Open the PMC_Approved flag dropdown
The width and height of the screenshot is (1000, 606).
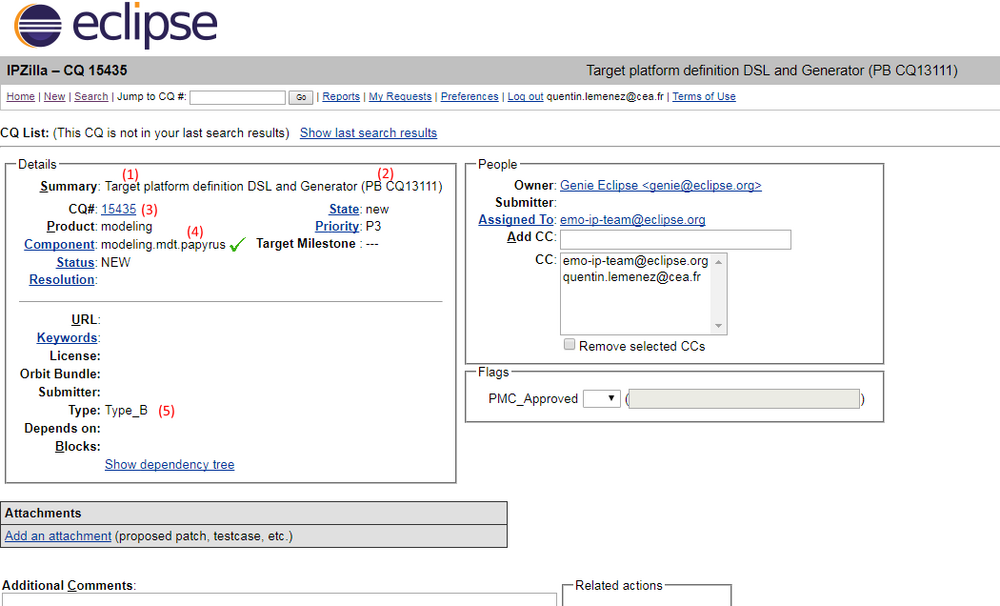click(x=601, y=399)
